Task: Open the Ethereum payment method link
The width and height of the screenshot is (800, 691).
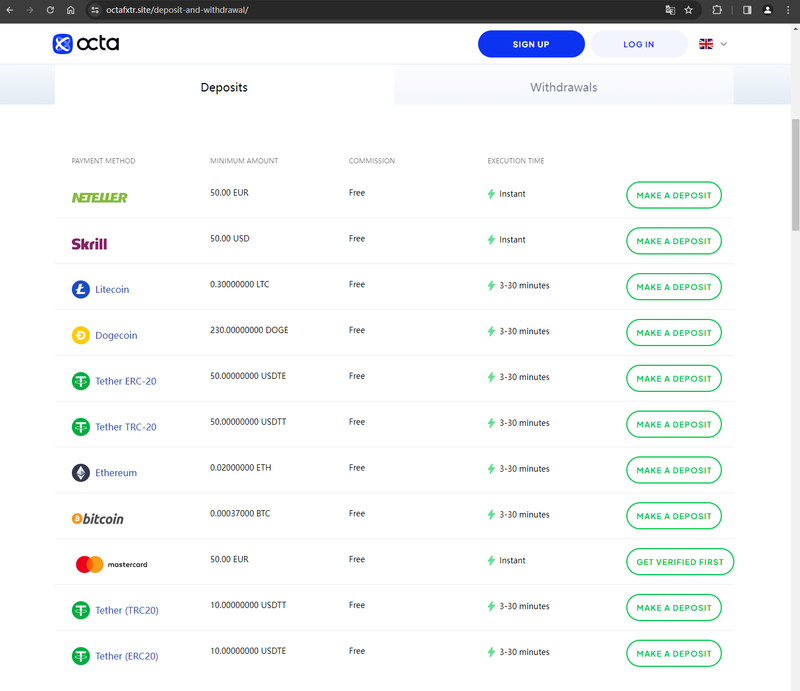Action: (x=116, y=473)
